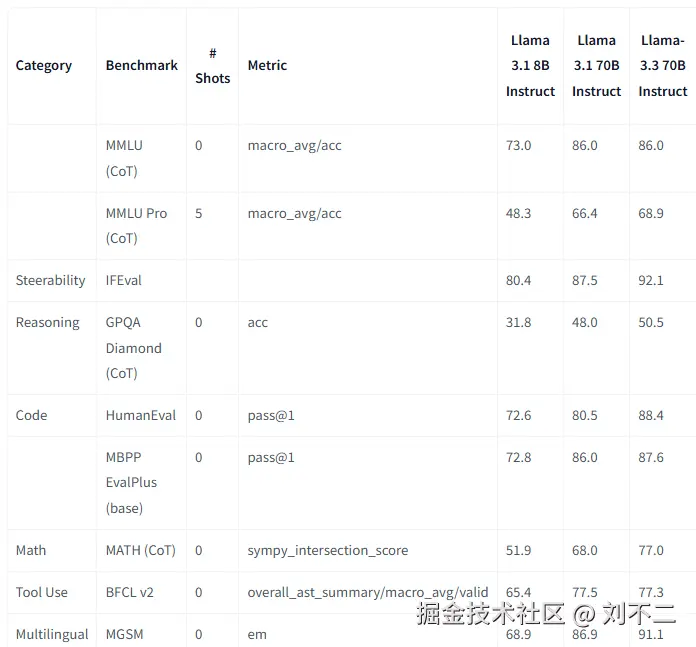Click the "Multilingual" category cell

tap(52, 635)
